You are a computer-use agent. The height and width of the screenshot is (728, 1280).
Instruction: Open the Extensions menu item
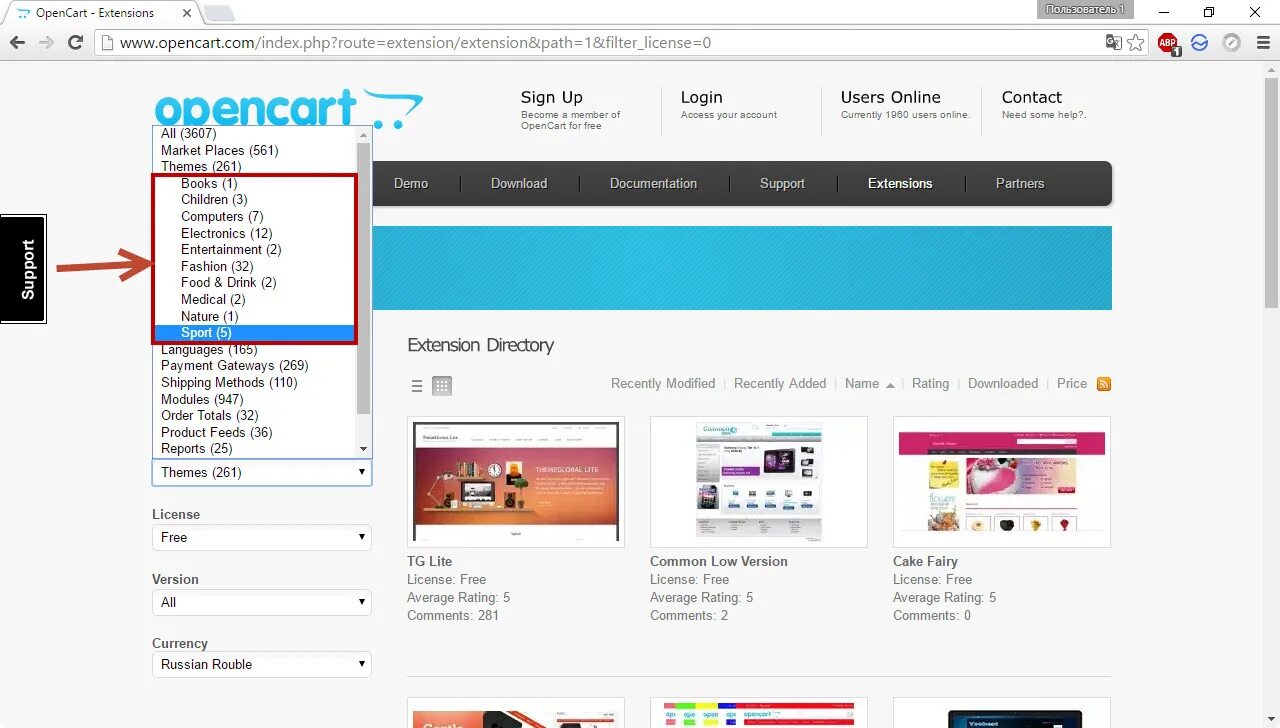pos(900,183)
